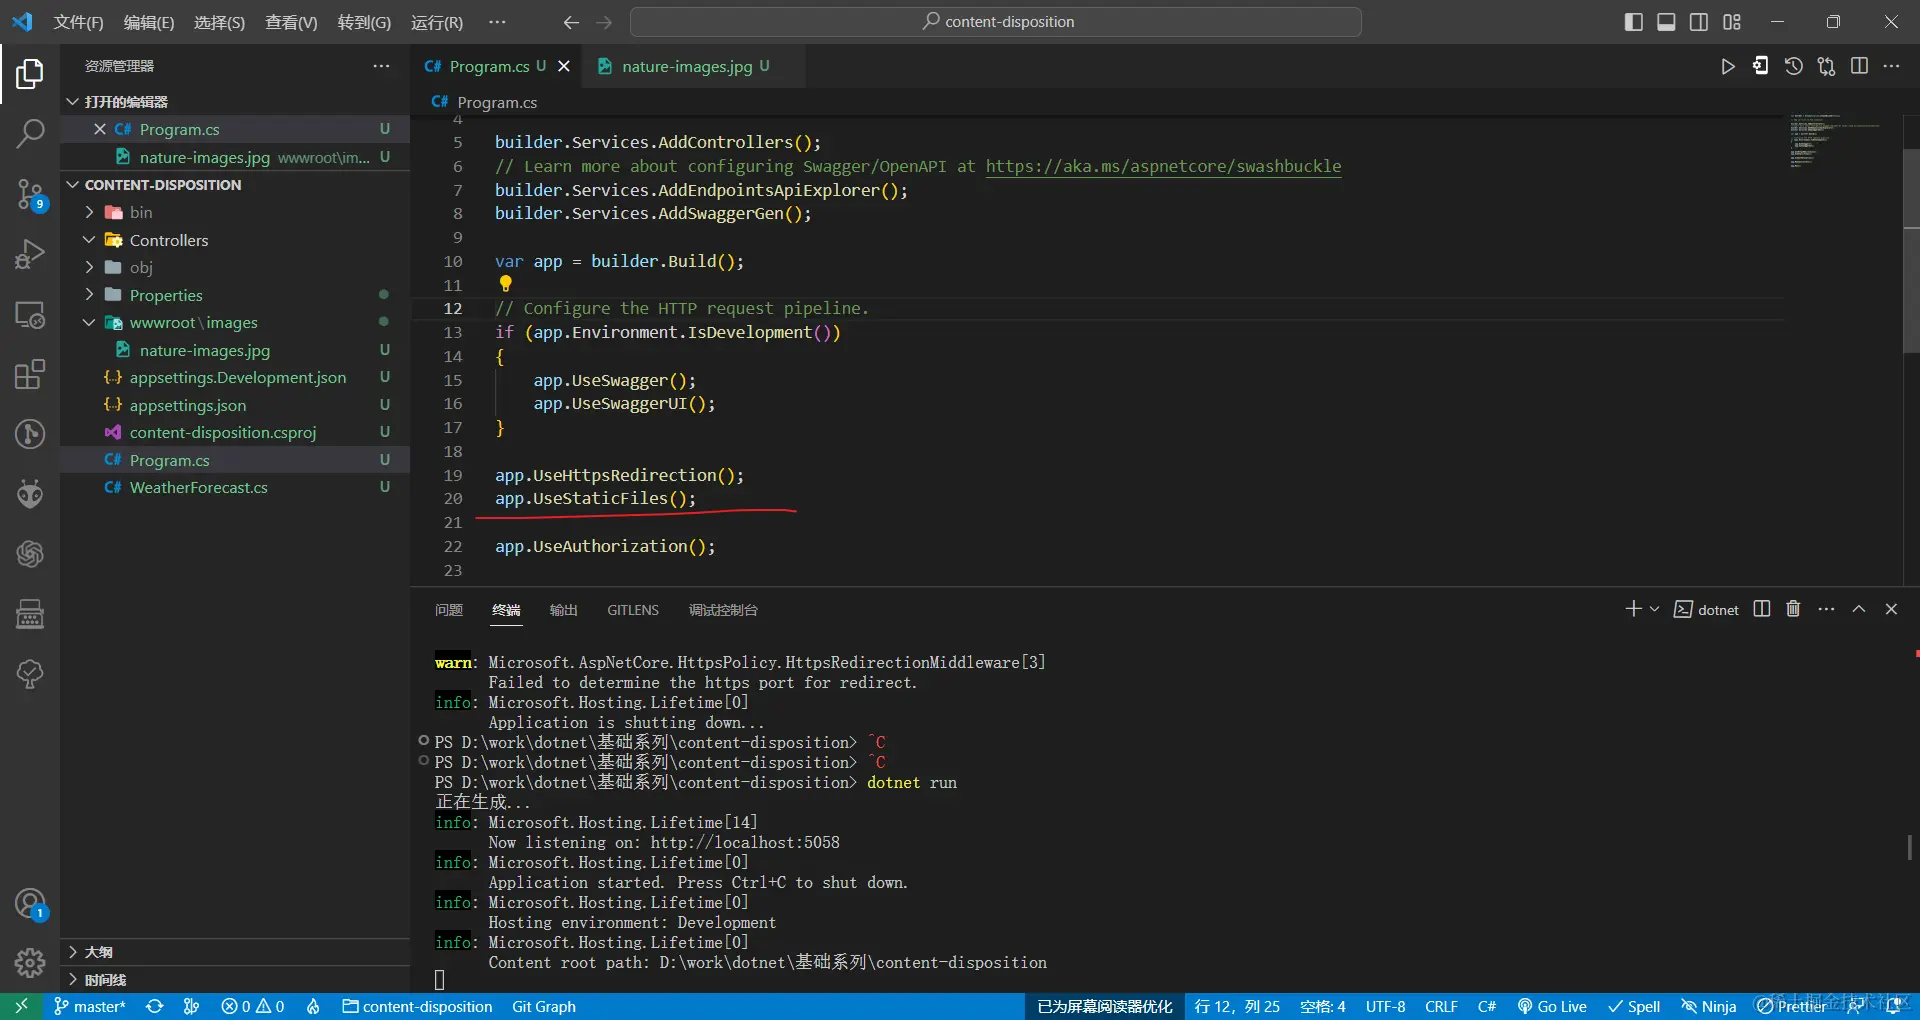Click the Split Editor Right icon
Screen dimensions: 1920x1020
[x=1859, y=66]
